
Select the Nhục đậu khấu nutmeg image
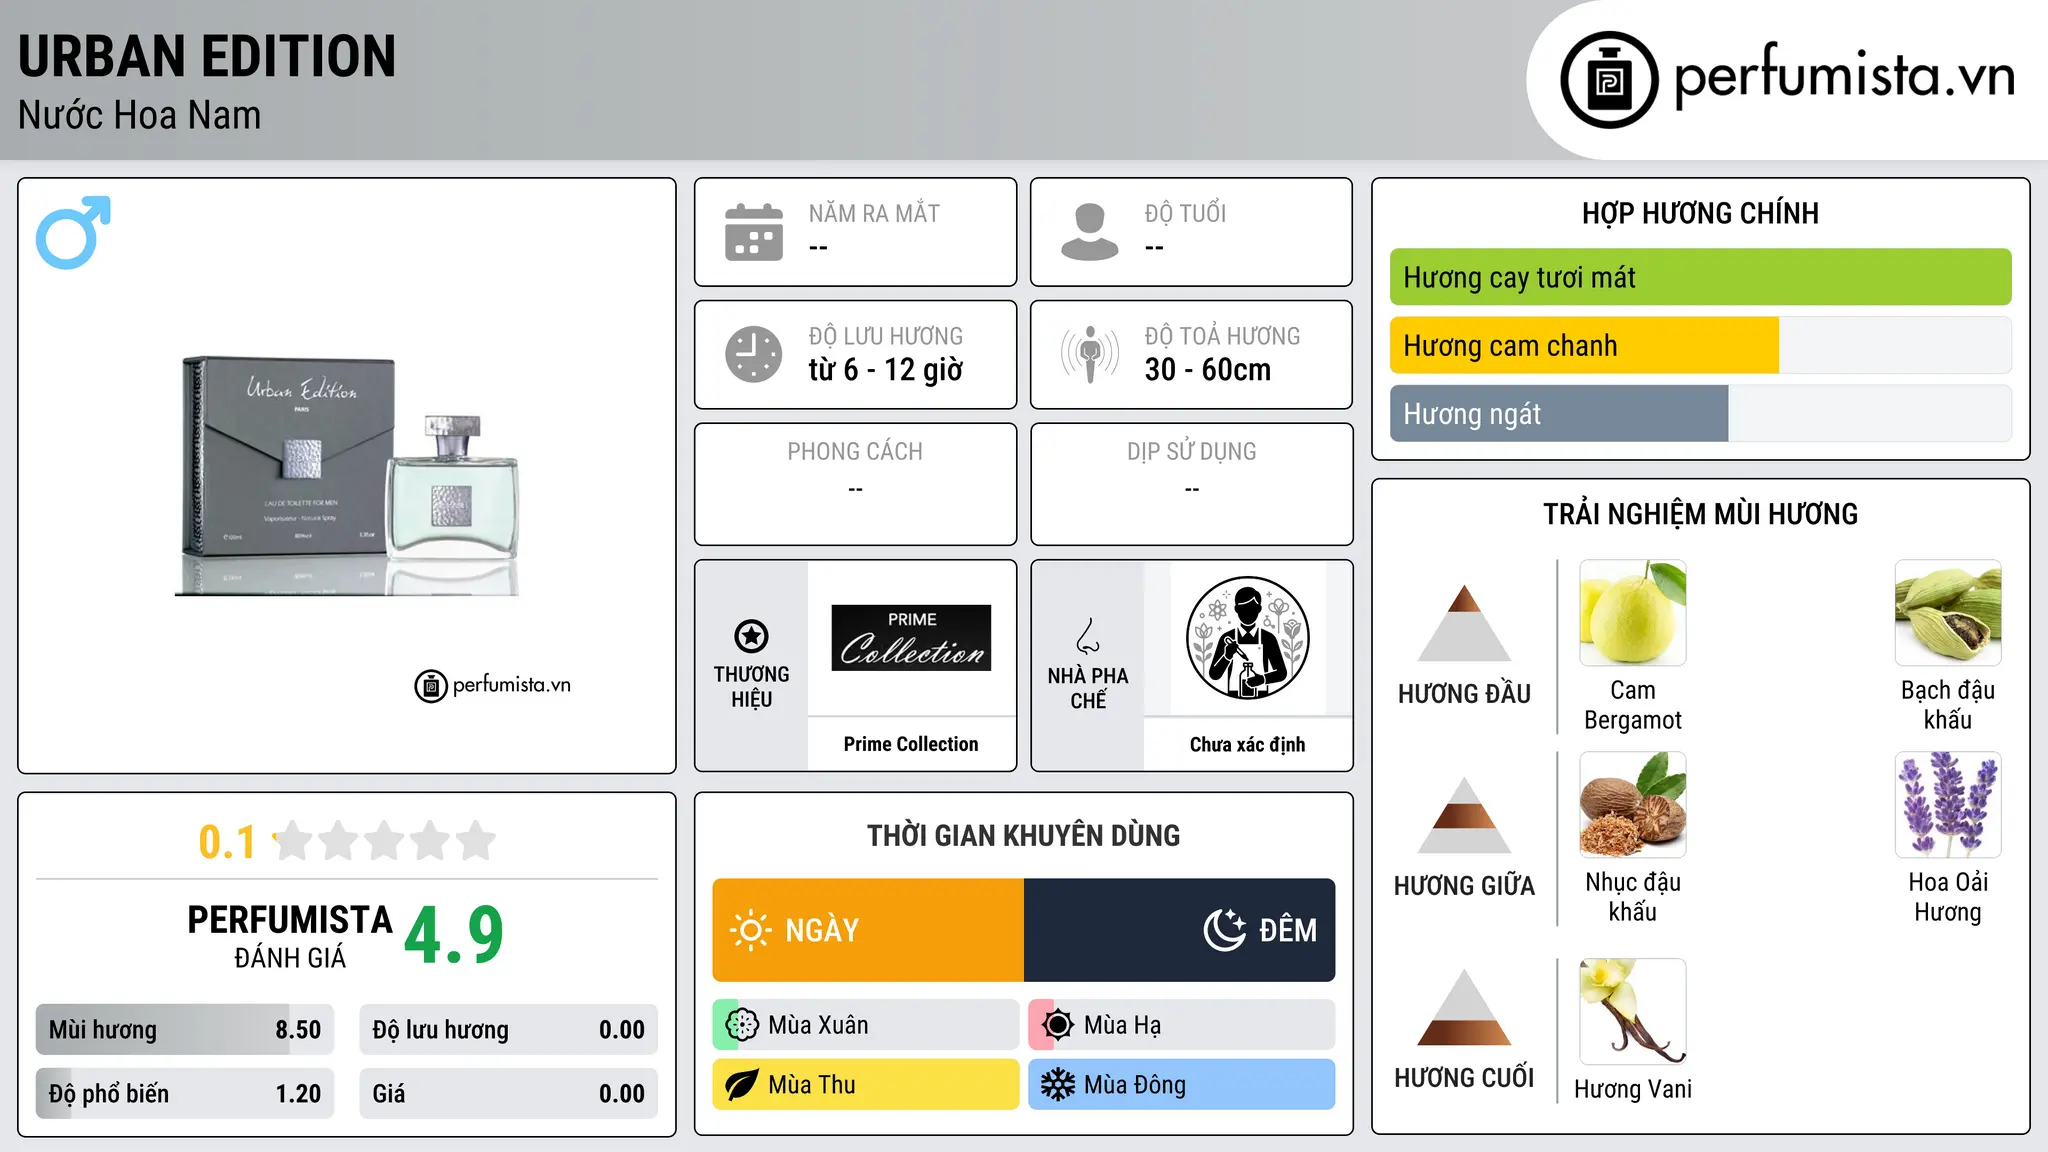[x=1633, y=805]
